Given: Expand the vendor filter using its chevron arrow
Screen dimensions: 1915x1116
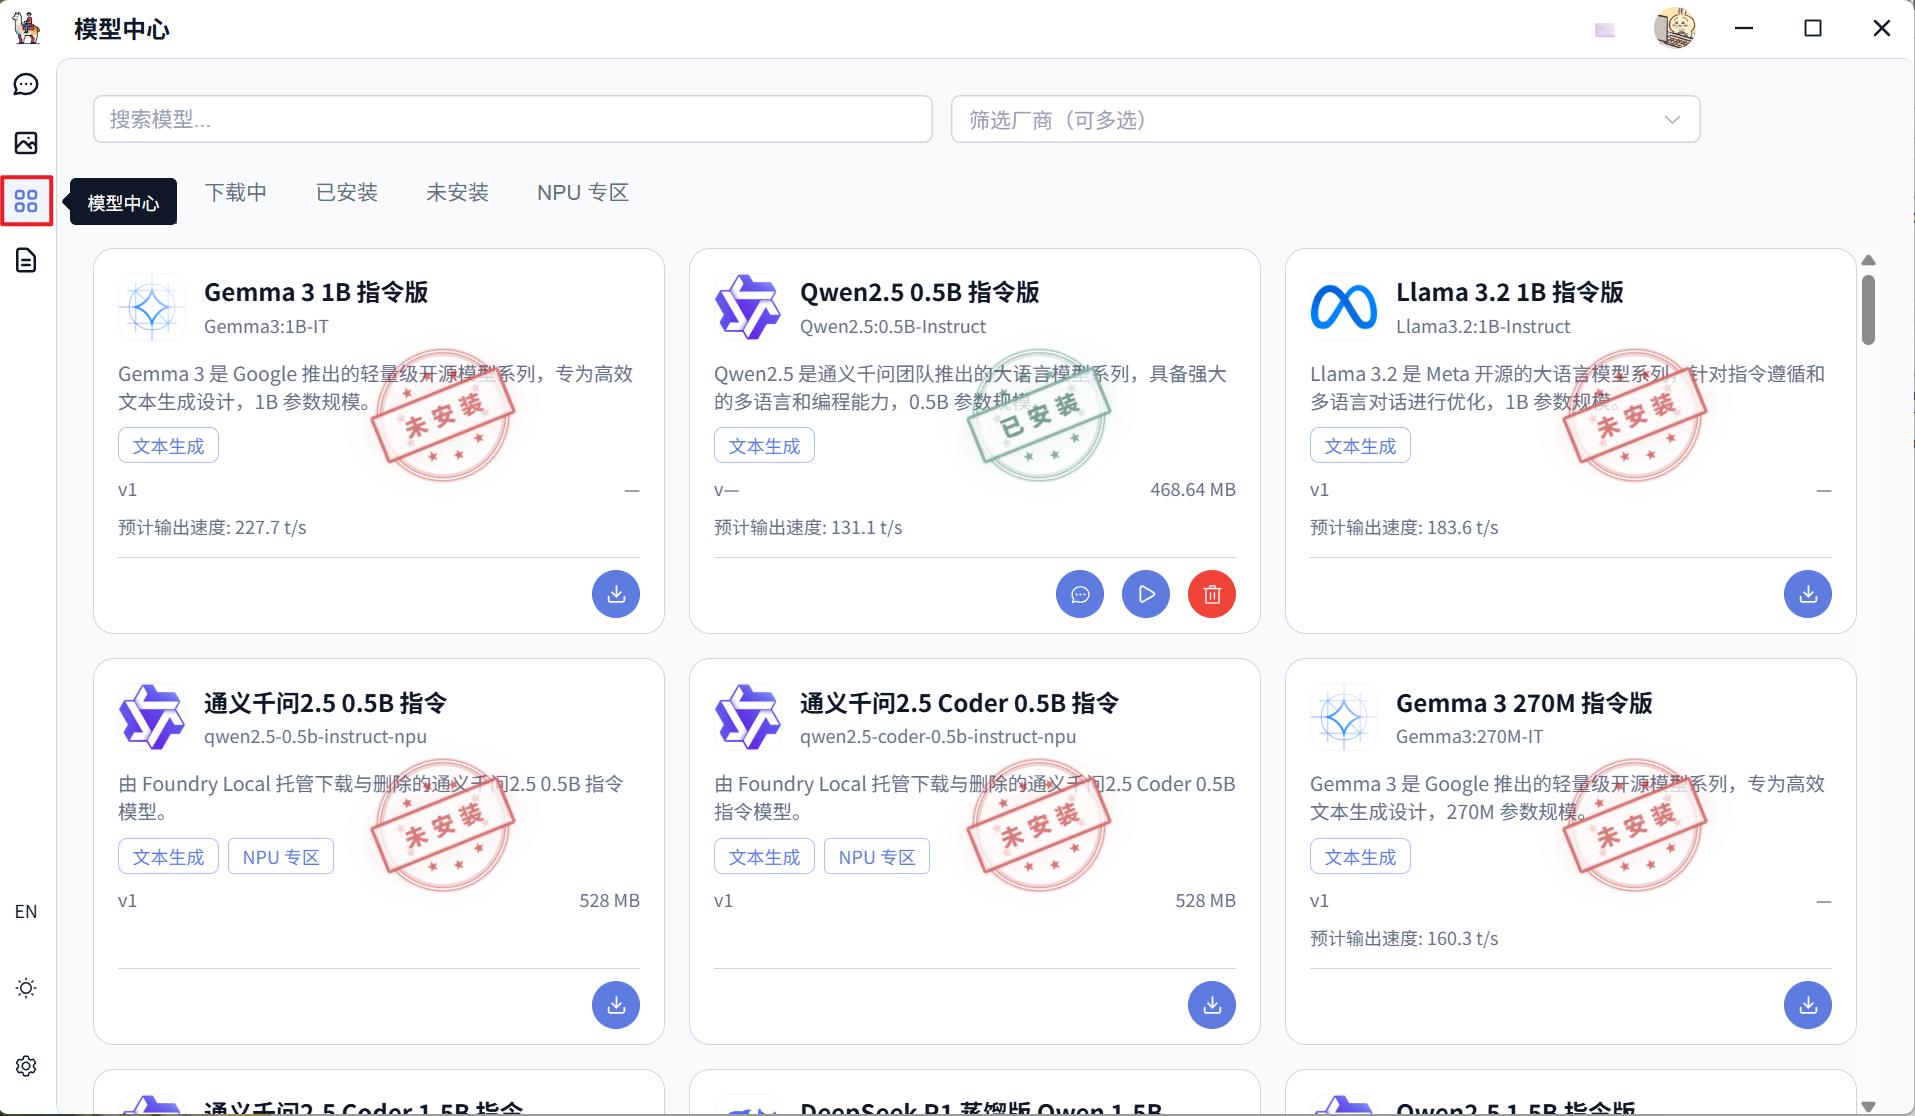Looking at the screenshot, I should coord(1672,120).
